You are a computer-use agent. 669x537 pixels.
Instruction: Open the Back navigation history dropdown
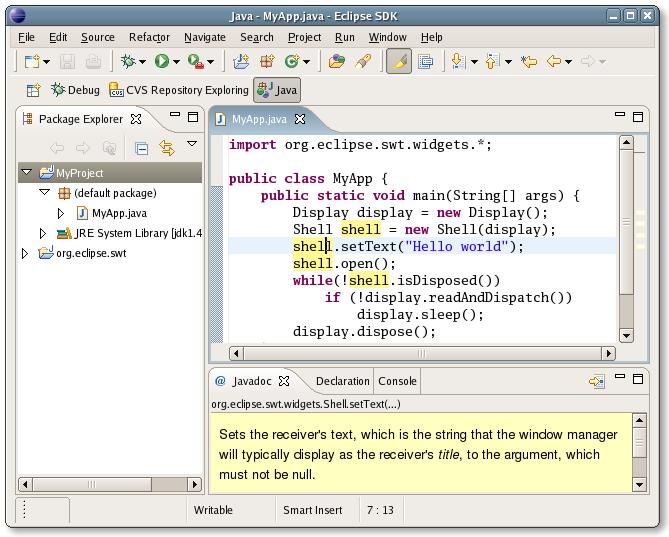568,62
